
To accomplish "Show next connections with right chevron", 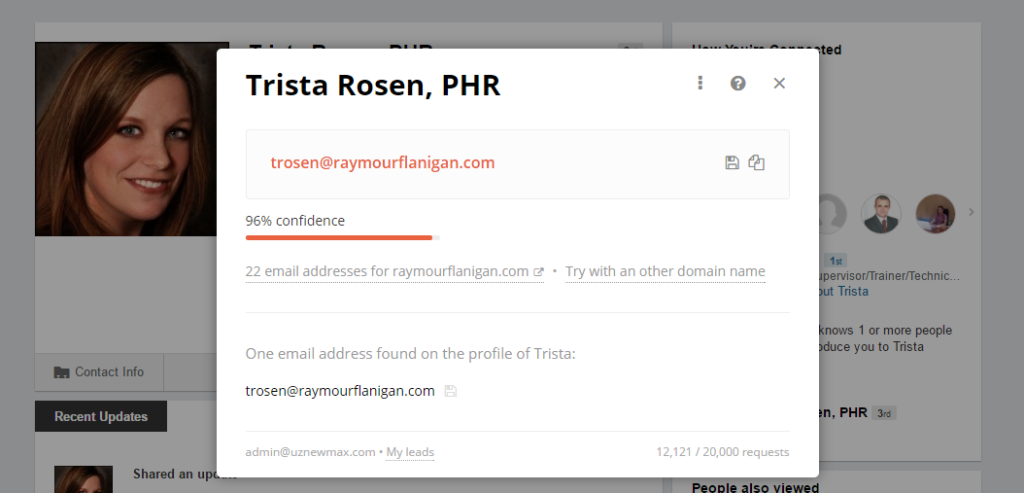I will pyautogui.click(x=972, y=212).
